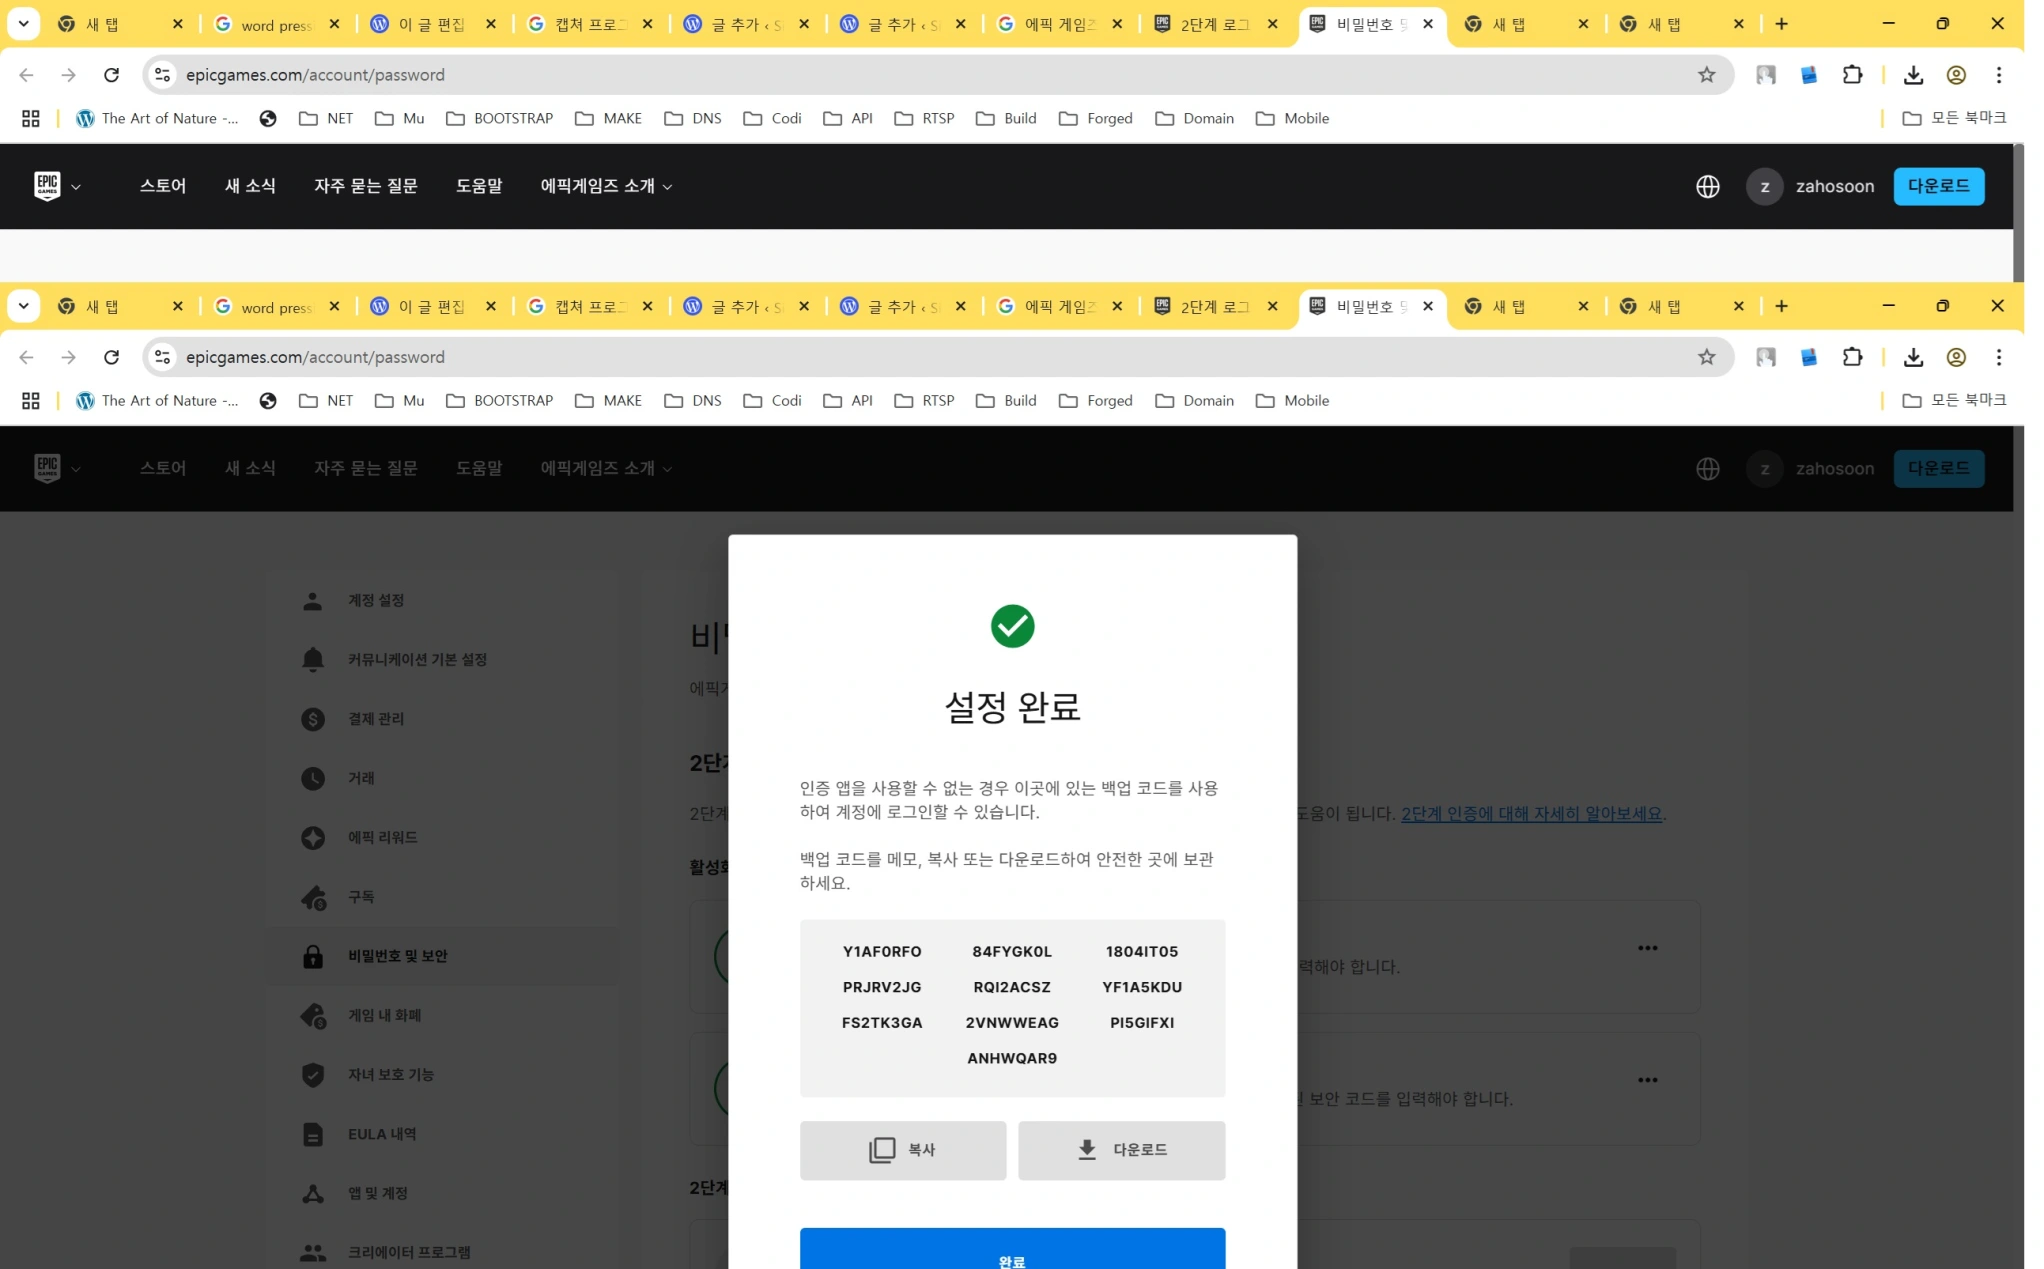This screenshot has width=2044, height=1269.
Task: Click the clock icon for 거래
Action: (312, 778)
